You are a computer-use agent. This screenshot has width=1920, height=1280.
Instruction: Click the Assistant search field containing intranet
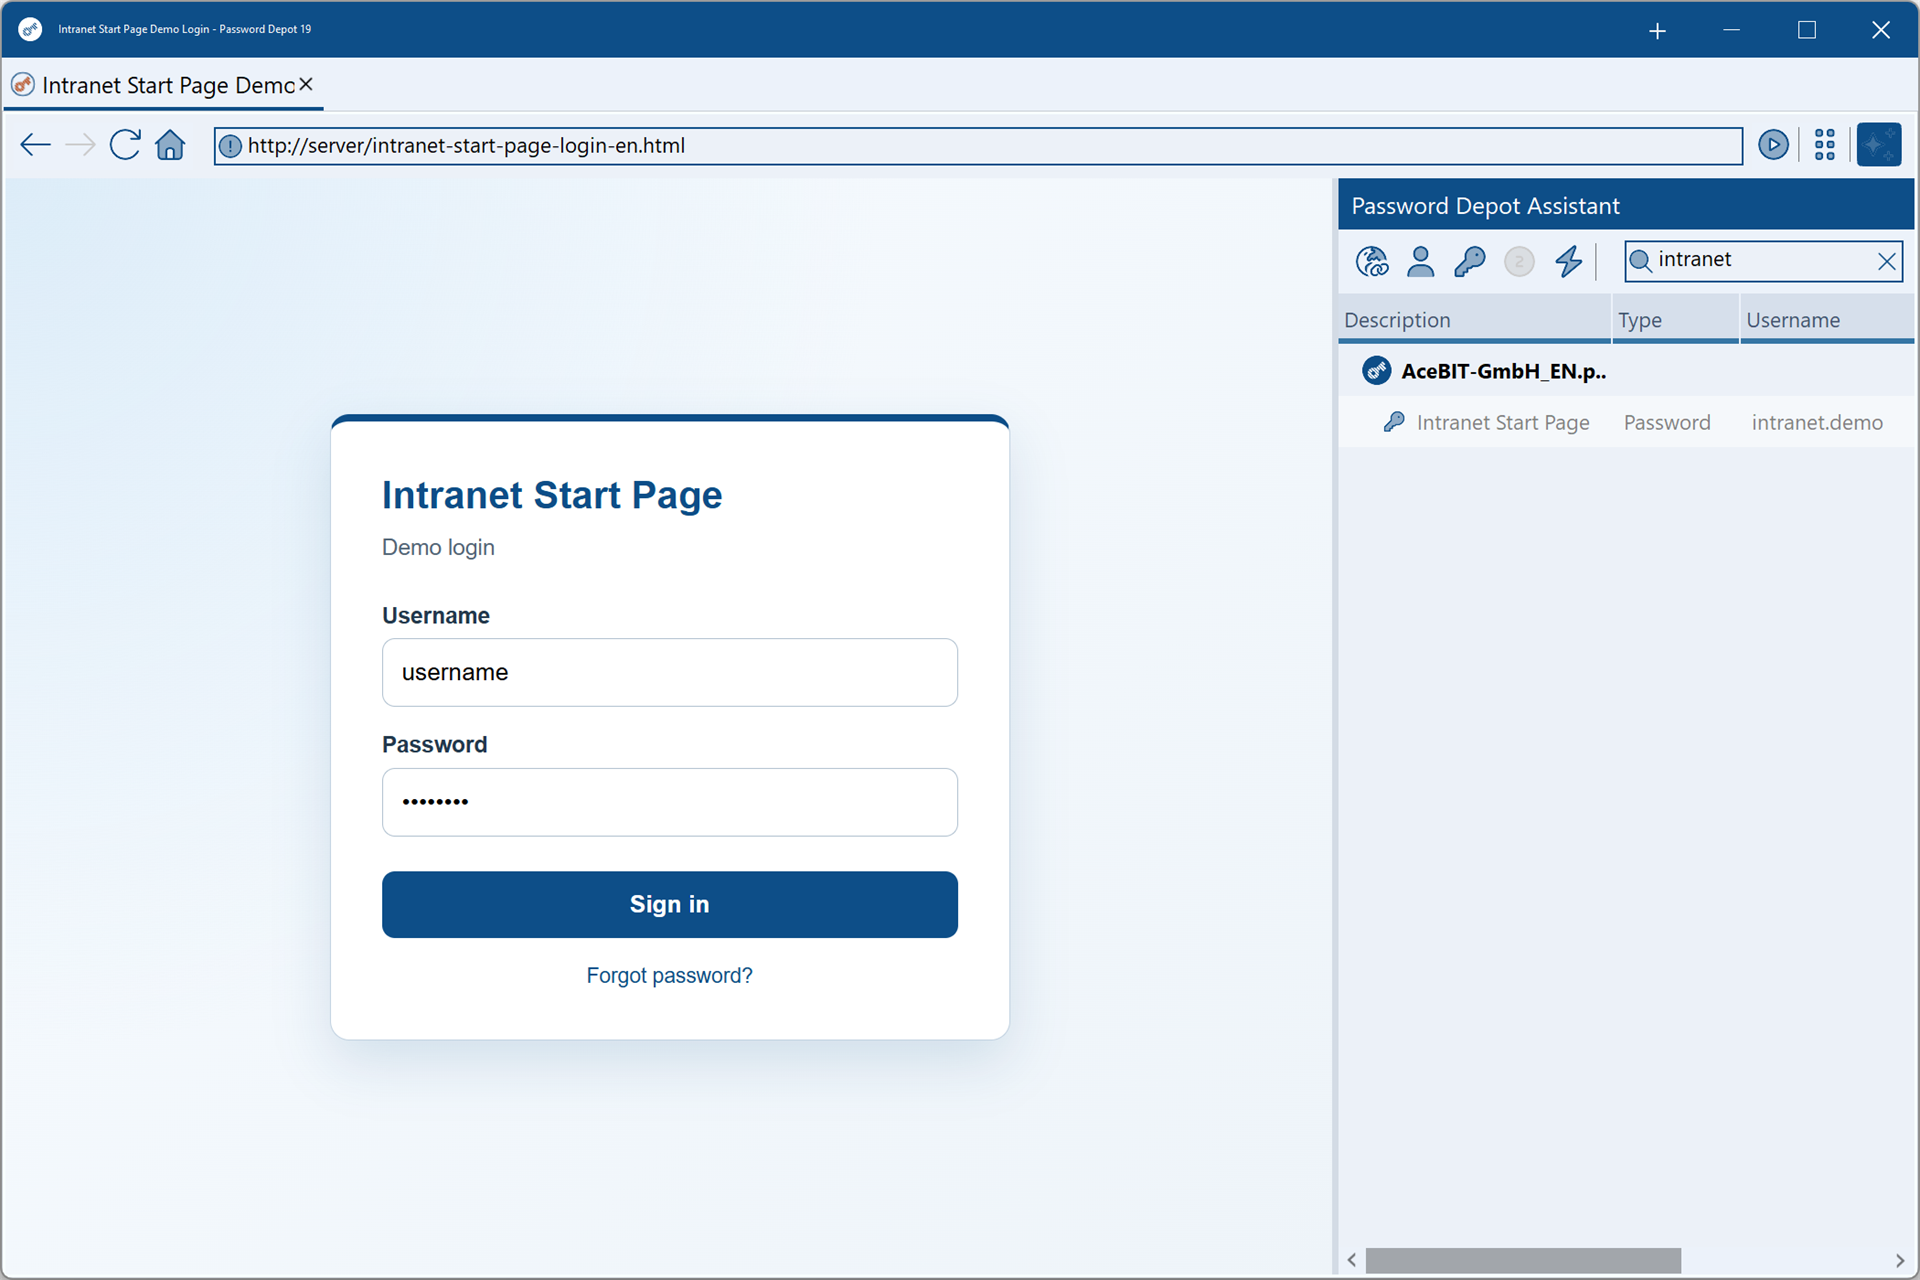[x=1764, y=260]
